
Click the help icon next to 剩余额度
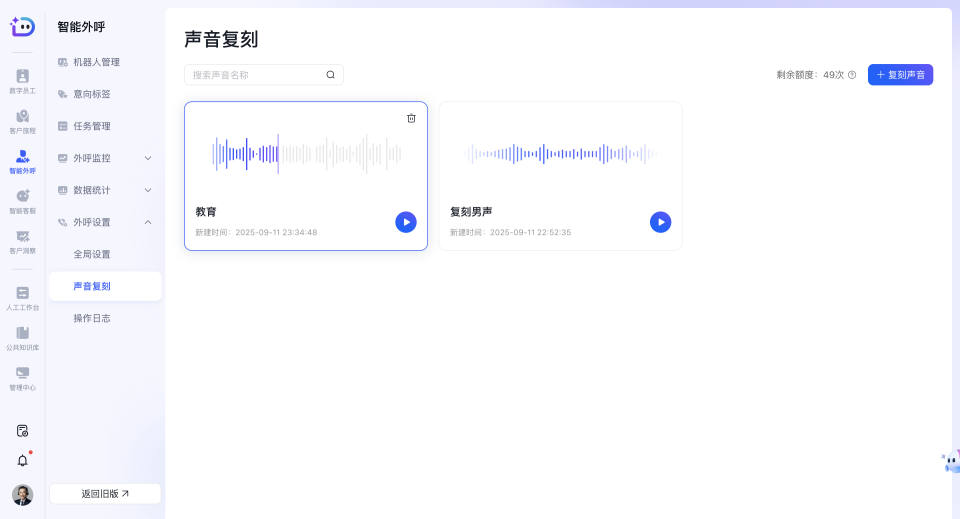coord(852,75)
